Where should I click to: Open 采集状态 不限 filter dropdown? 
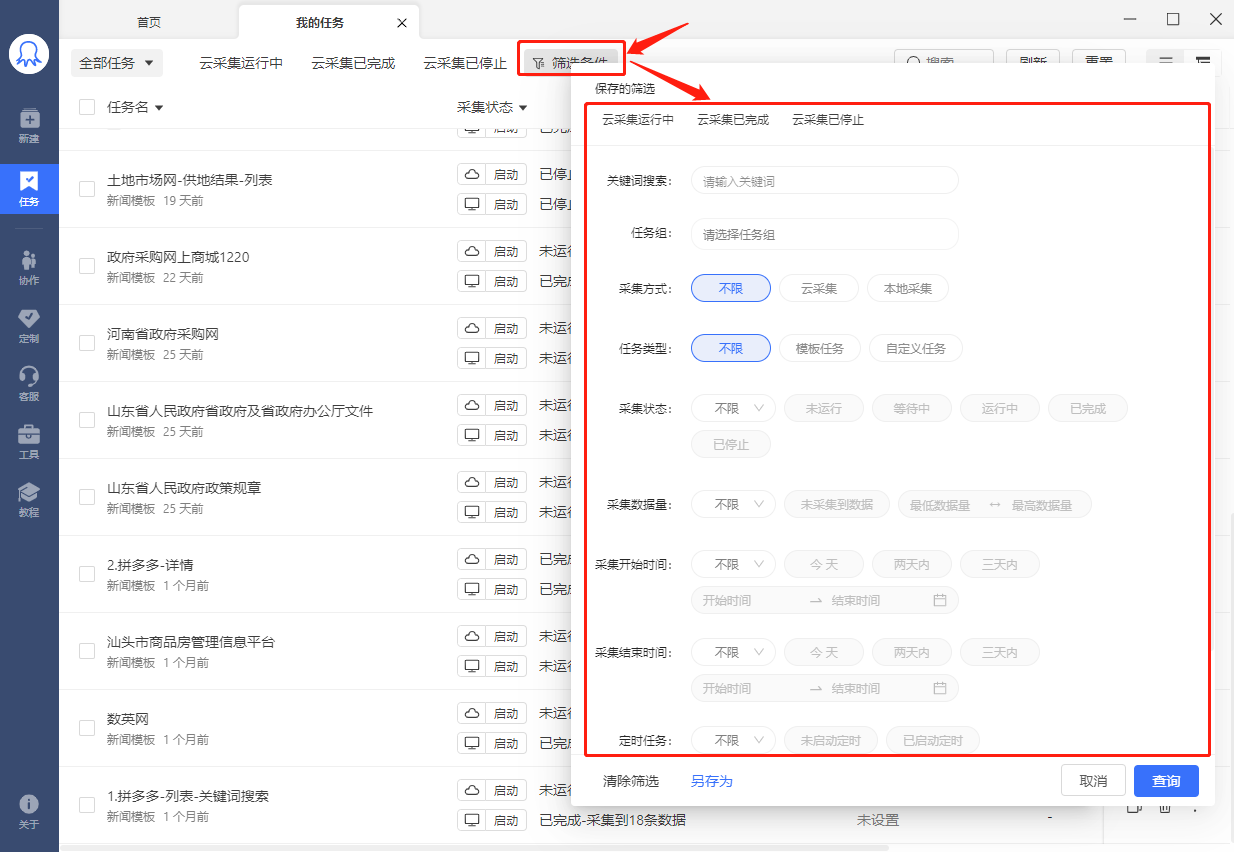[x=733, y=408]
